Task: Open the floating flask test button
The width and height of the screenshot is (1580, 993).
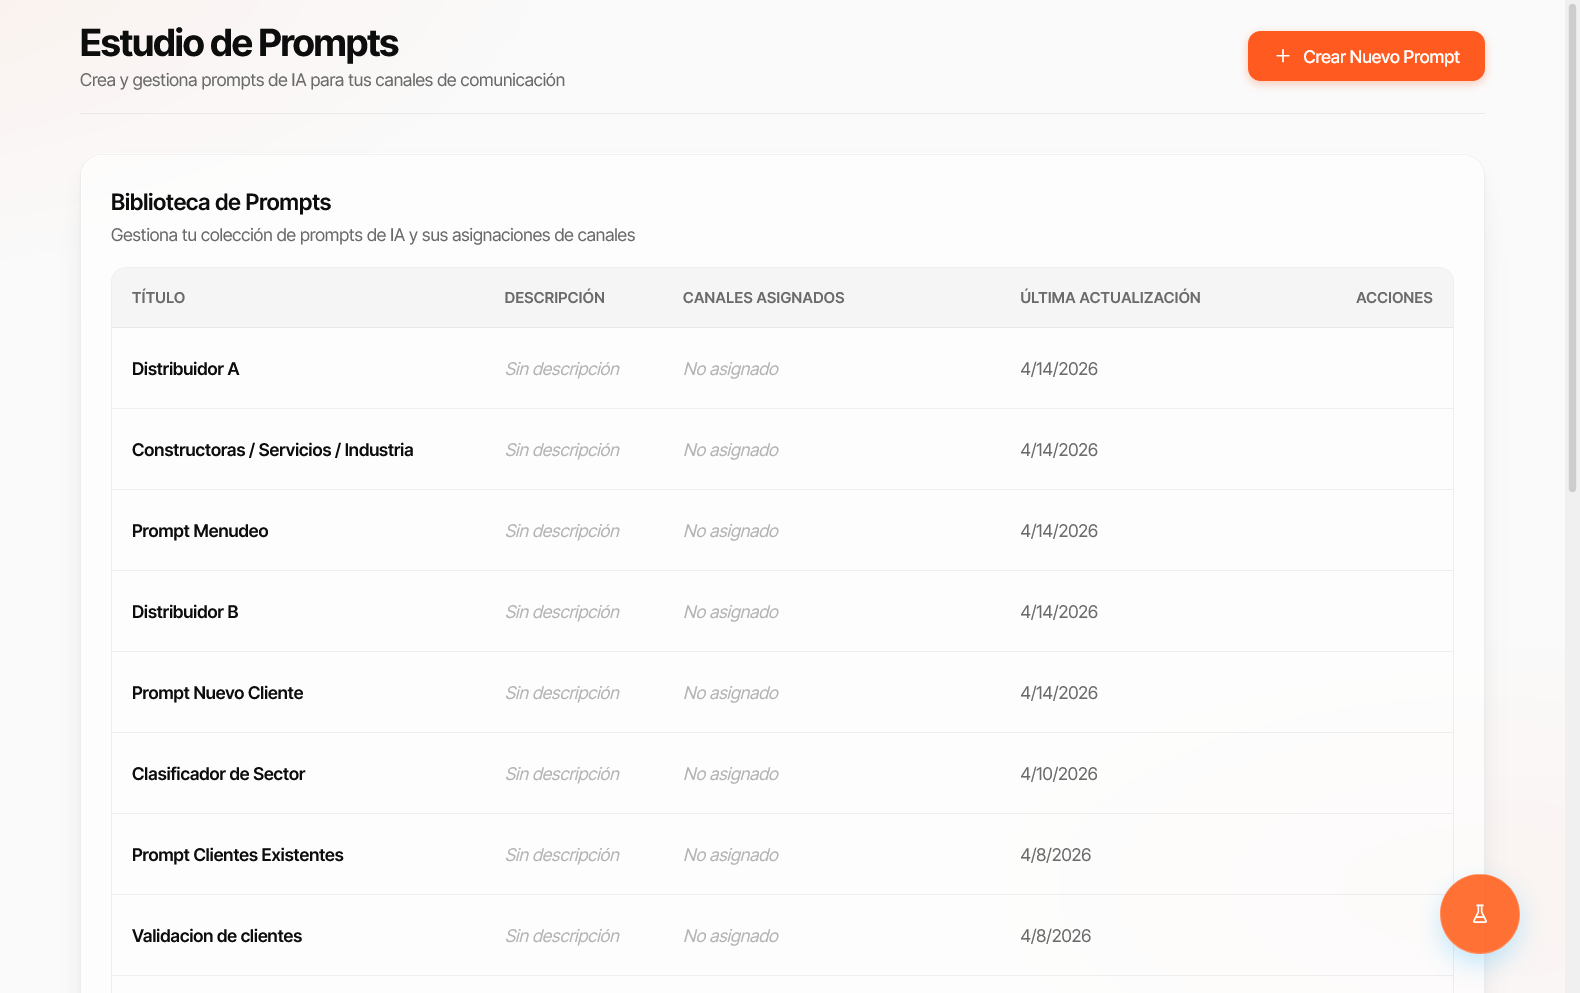Action: pyautogui.click(x=1479, y=914)
